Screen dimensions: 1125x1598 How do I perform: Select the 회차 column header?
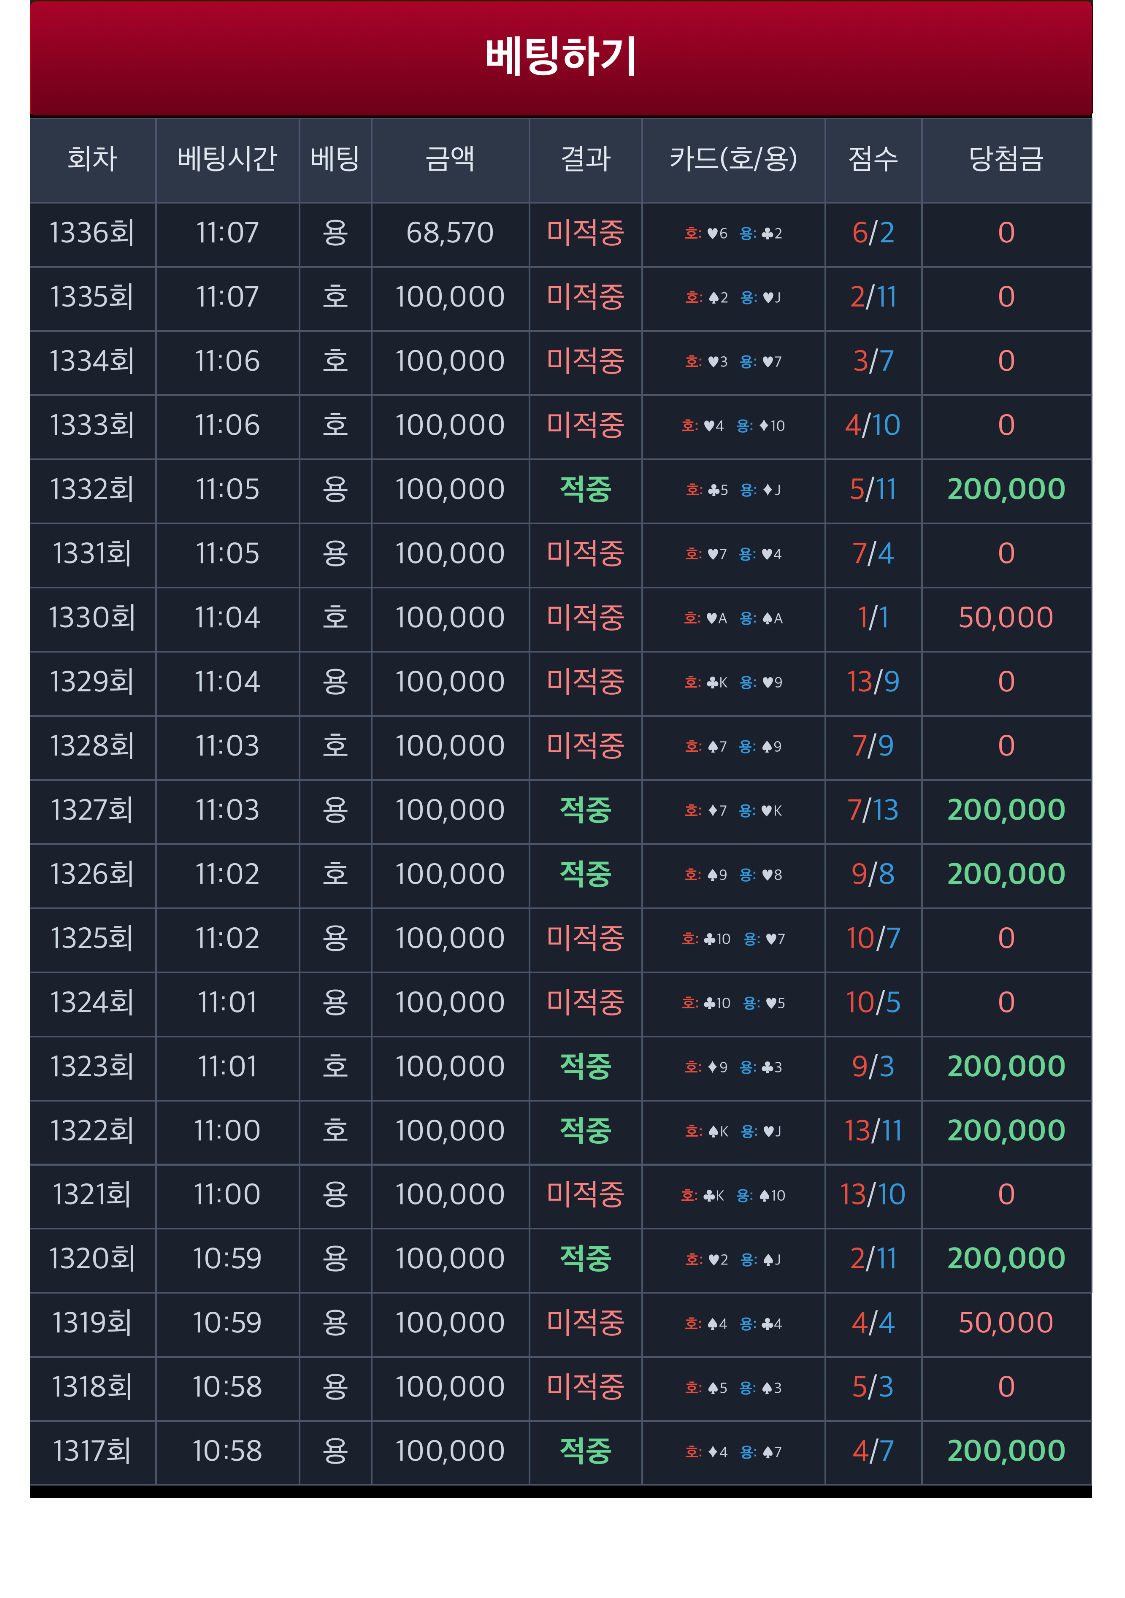point(93,160)
